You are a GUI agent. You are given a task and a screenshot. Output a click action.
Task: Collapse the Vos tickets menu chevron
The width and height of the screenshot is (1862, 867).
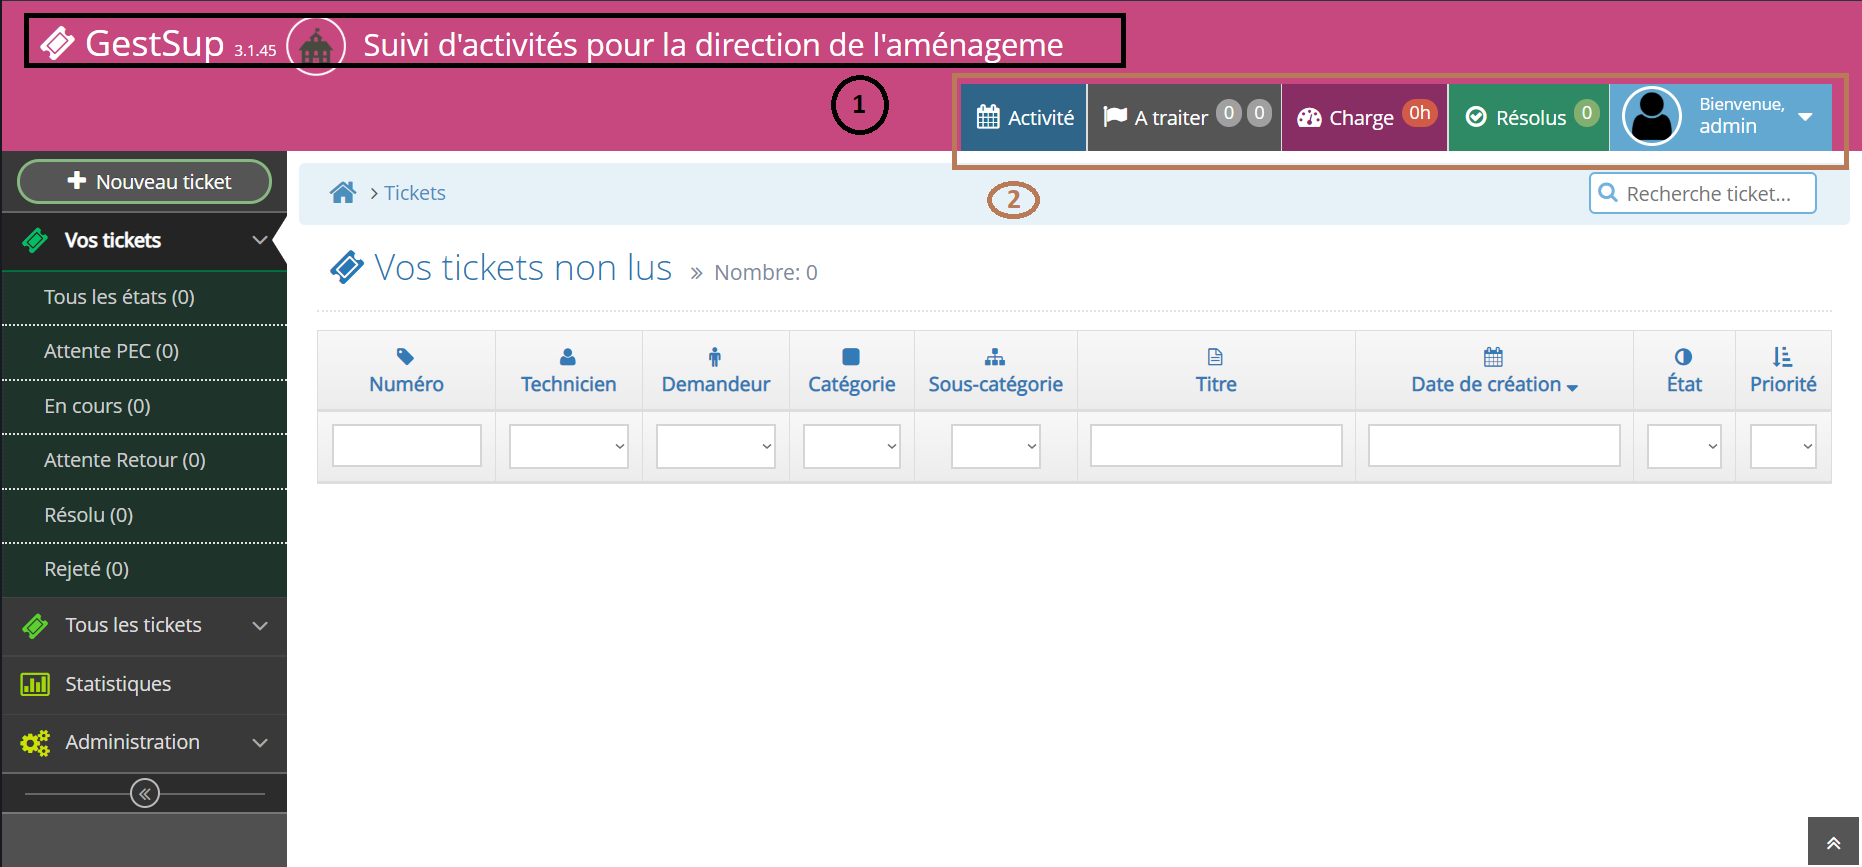[x=260, y=240]
